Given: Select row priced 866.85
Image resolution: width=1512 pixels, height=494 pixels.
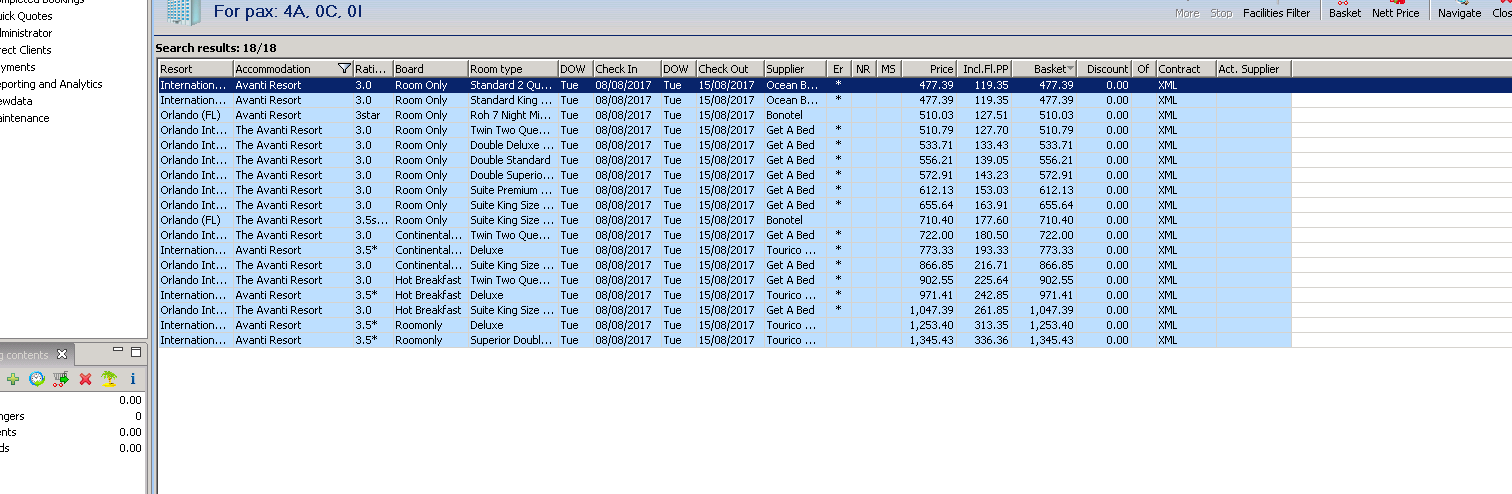Looking at the screenshot, I should 725,265.
